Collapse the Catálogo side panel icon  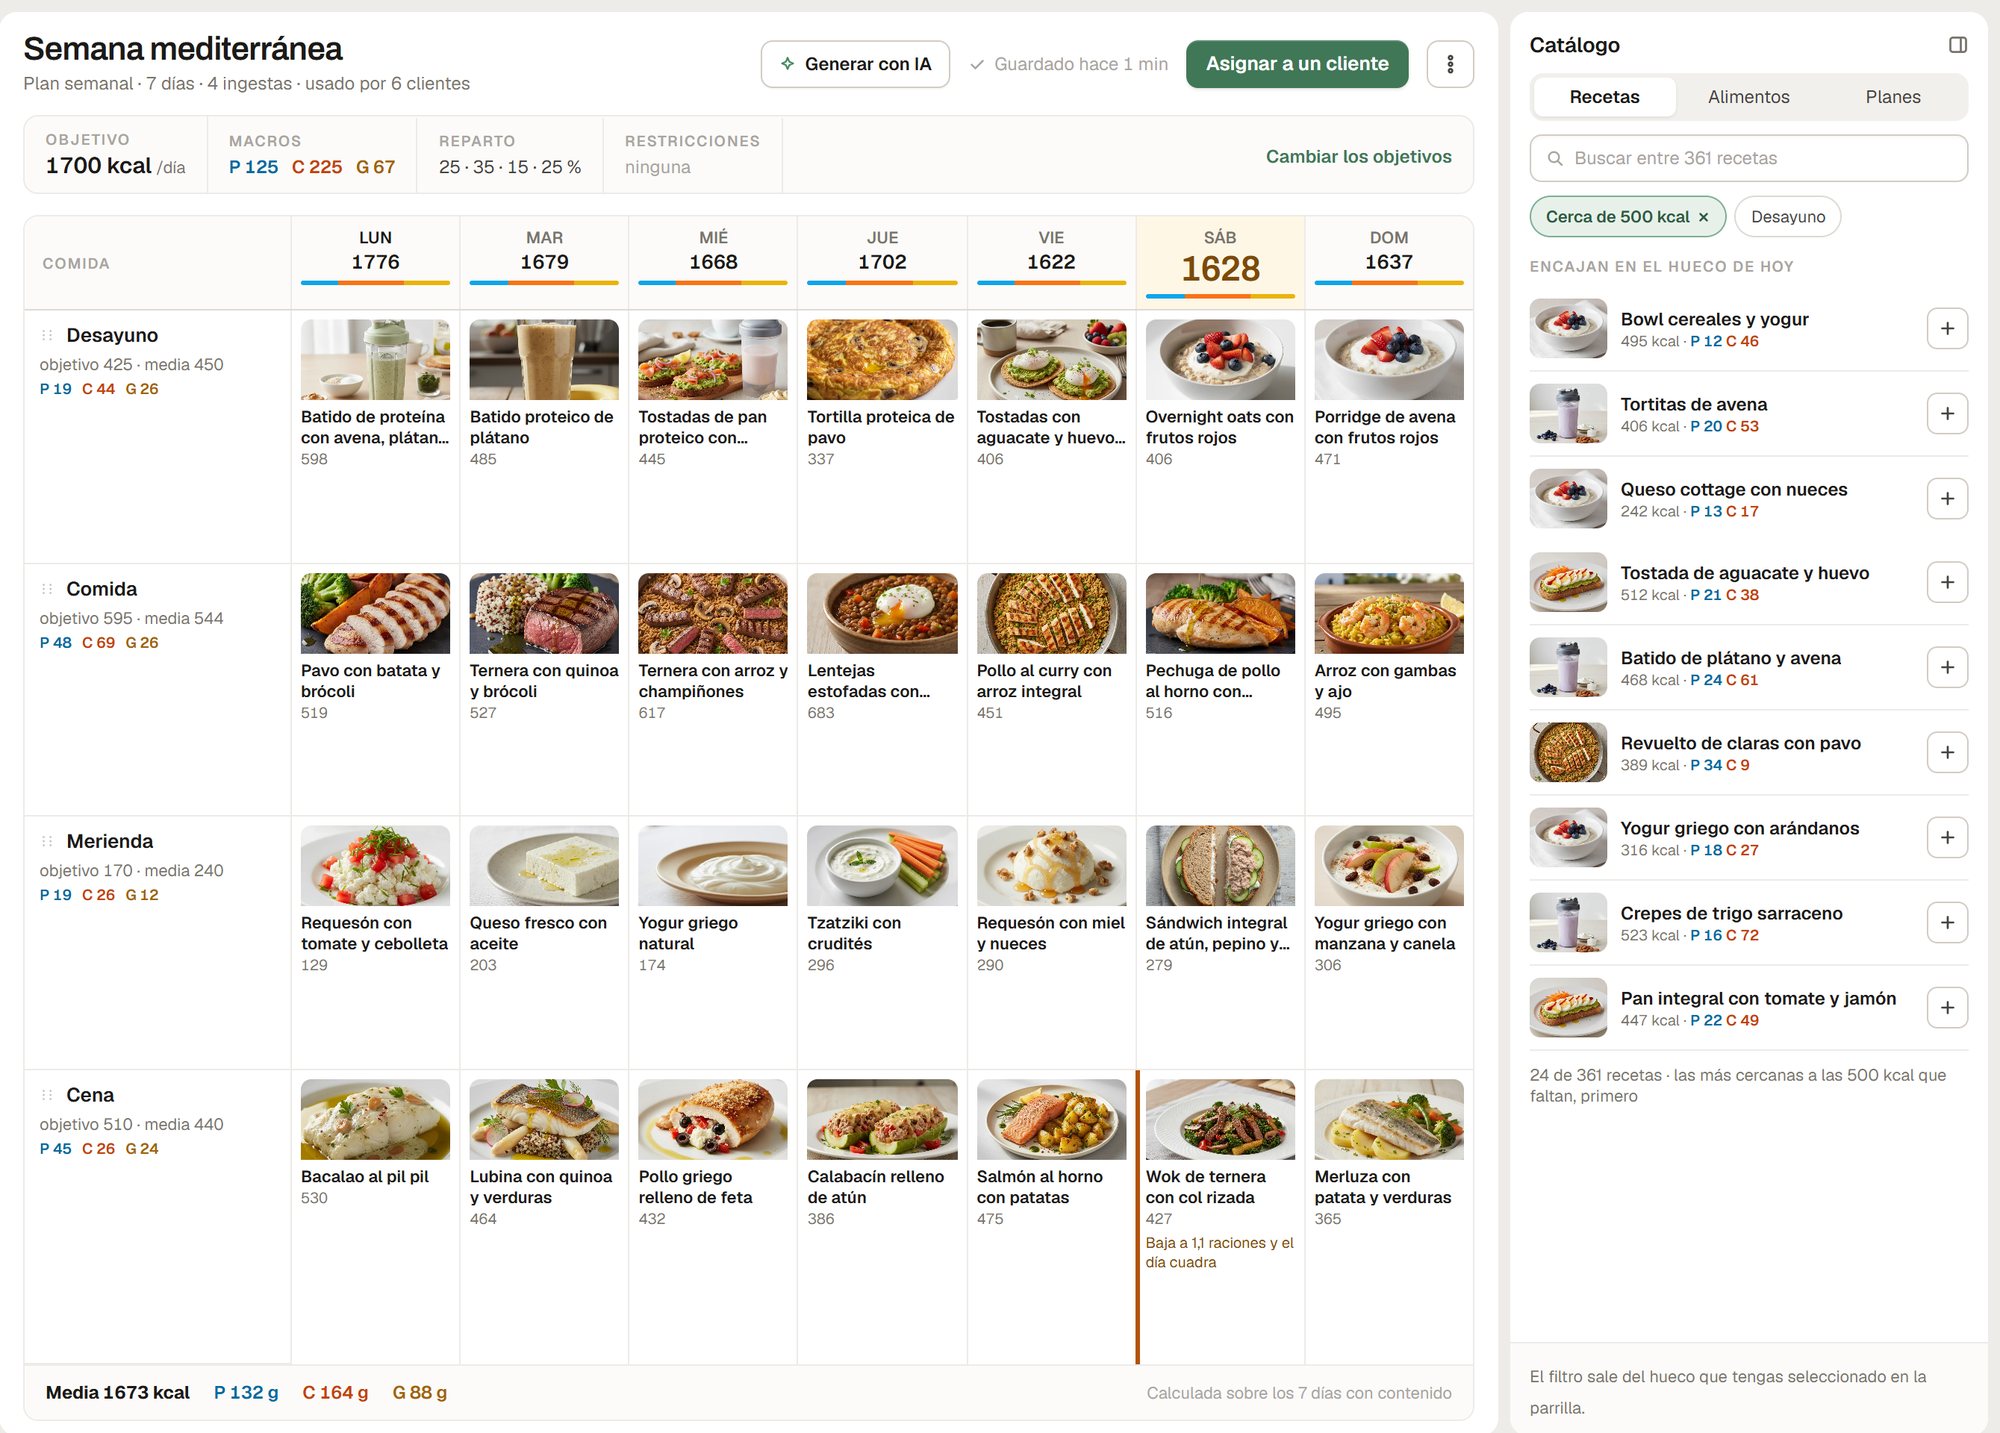coord(1957,45)
